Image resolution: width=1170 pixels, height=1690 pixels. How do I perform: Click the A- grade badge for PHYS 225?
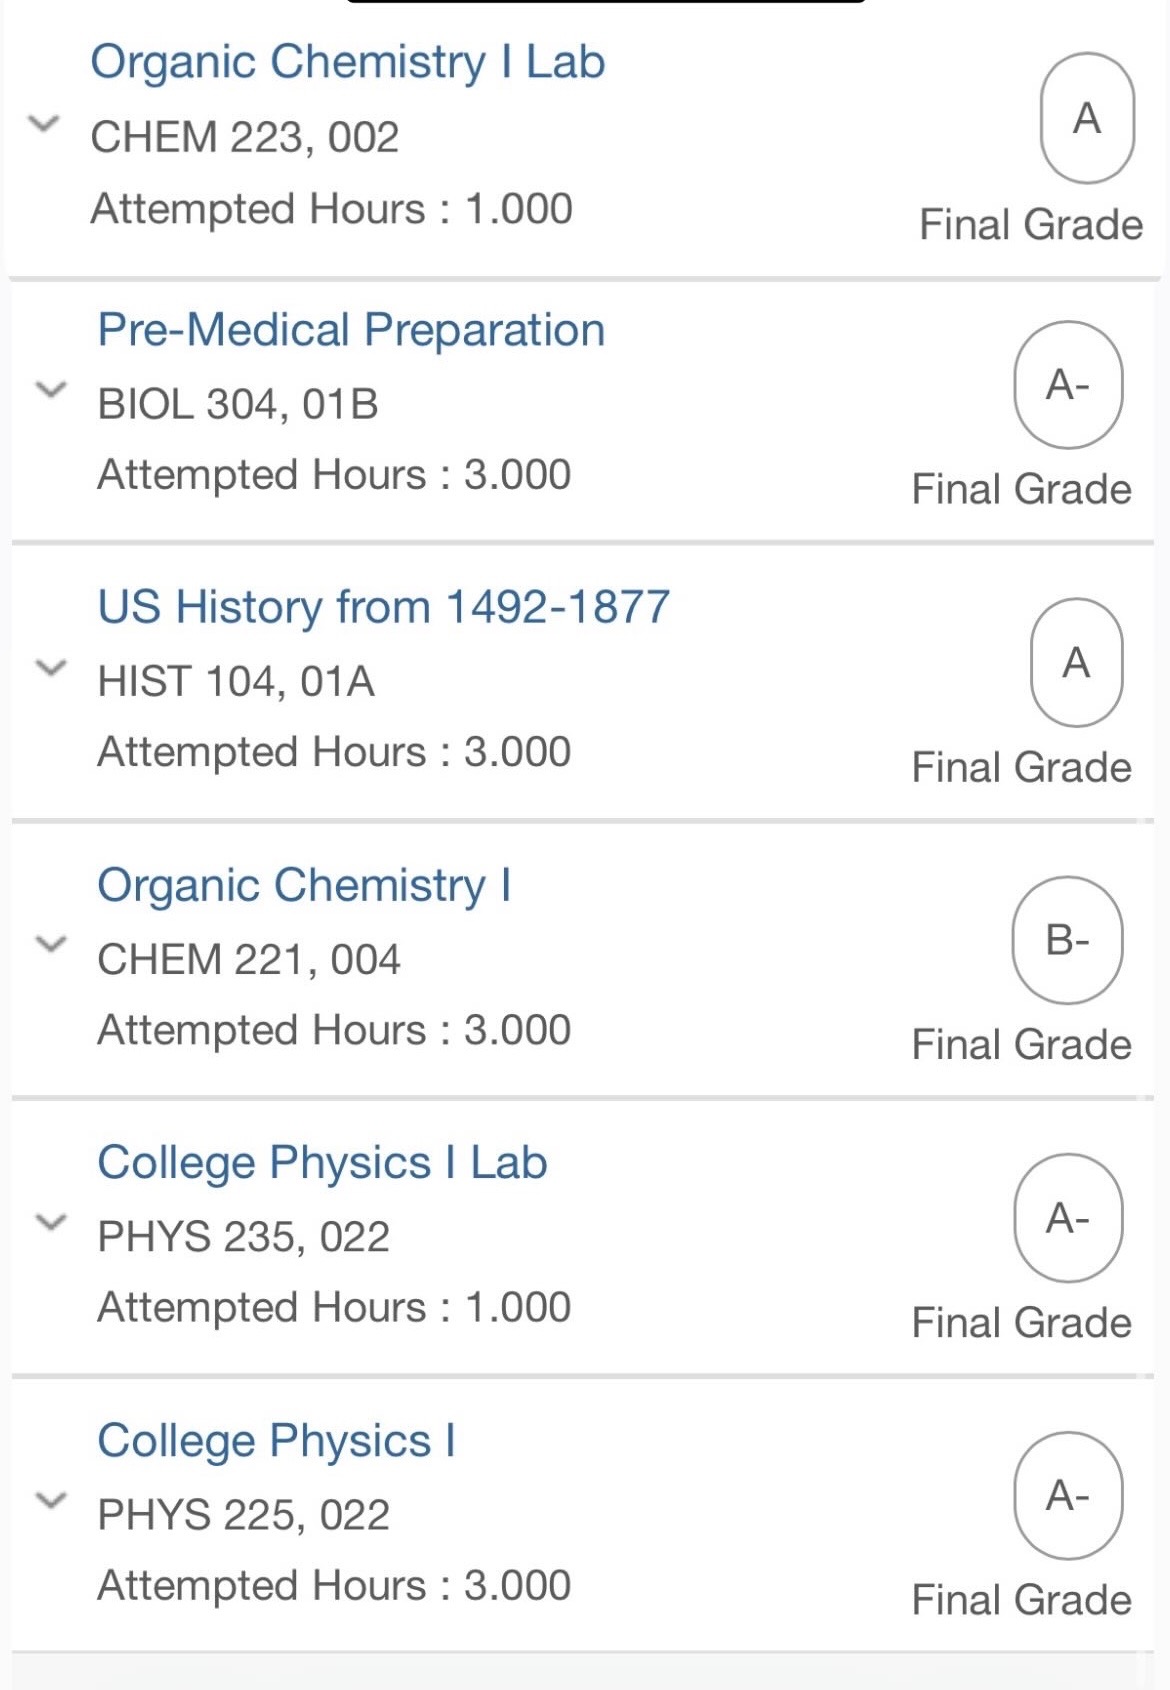(x=1068, y=1496)
